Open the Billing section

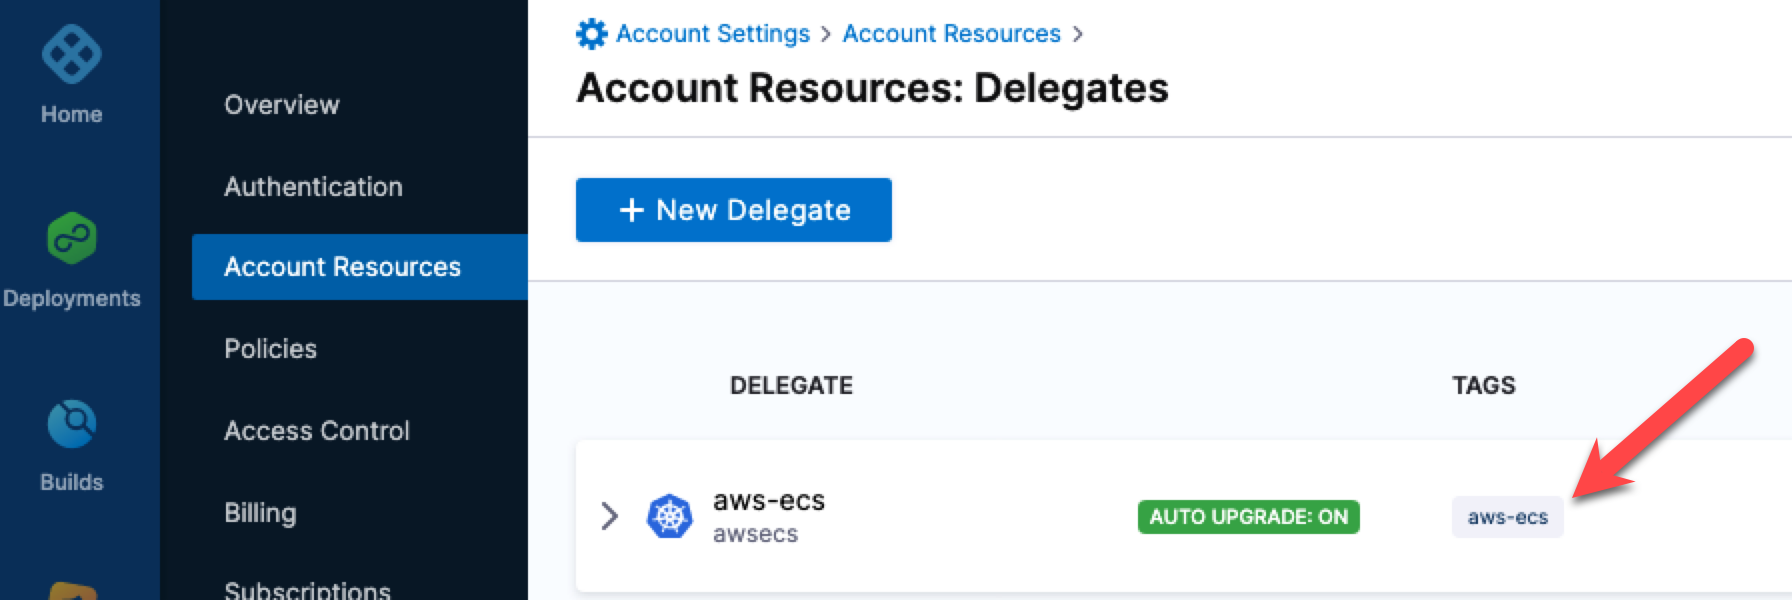pyautogui.click(x=260, y=513)
